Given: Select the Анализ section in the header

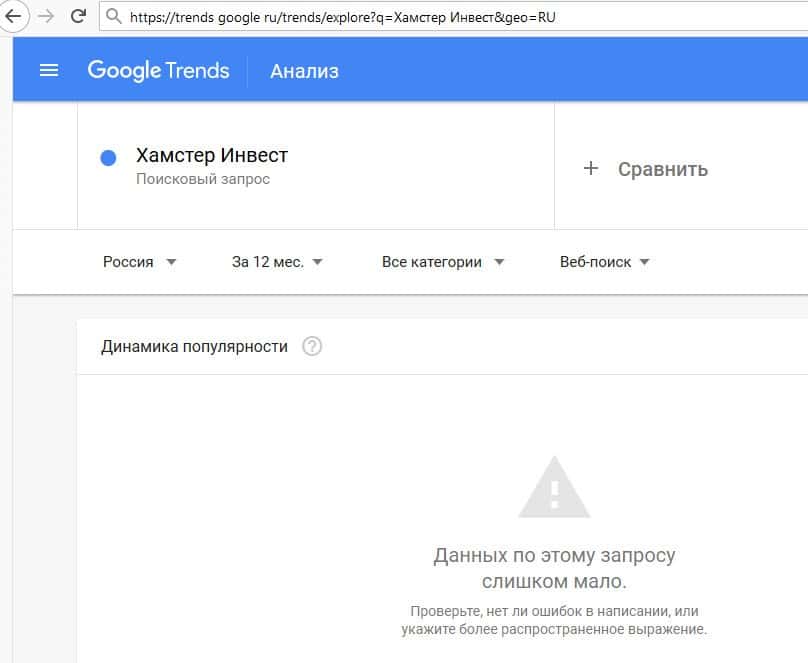Looking at the screenshot, I should (304, 71).
